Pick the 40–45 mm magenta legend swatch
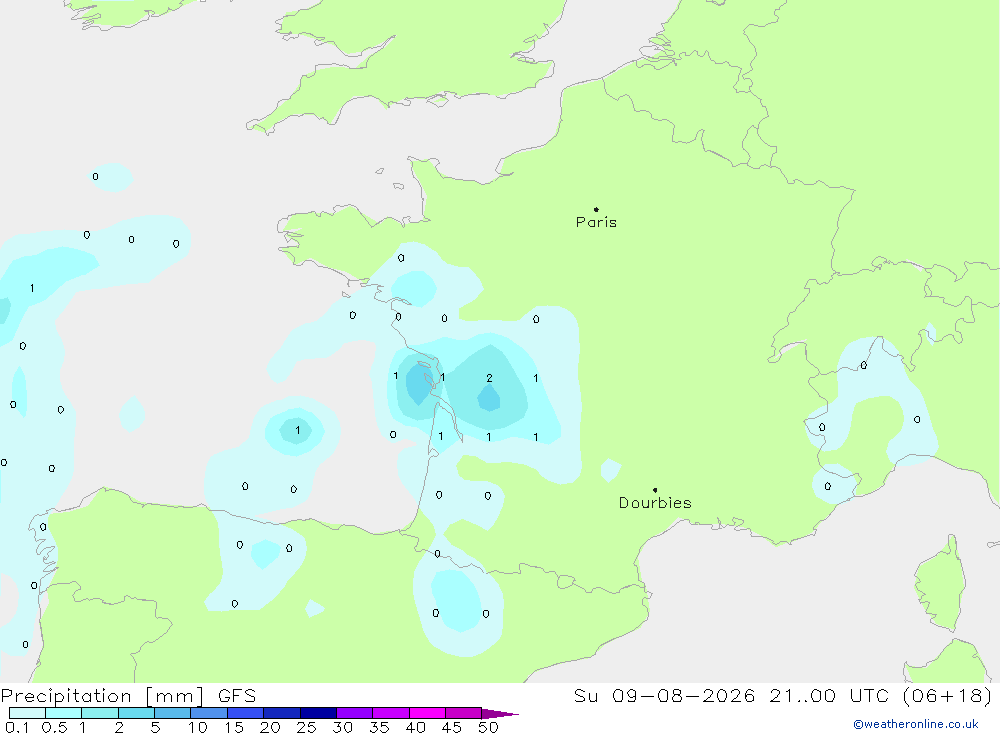The image size is (1000, 733). point(427,713)
